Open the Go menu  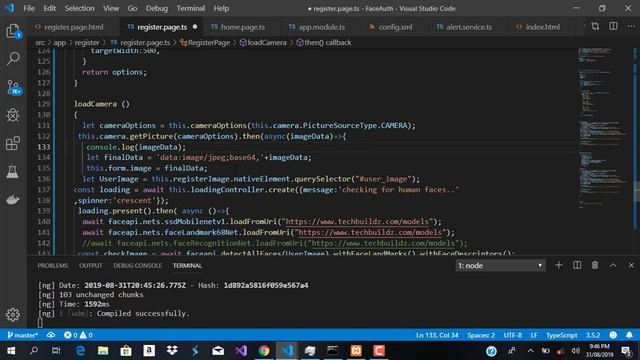132,8
